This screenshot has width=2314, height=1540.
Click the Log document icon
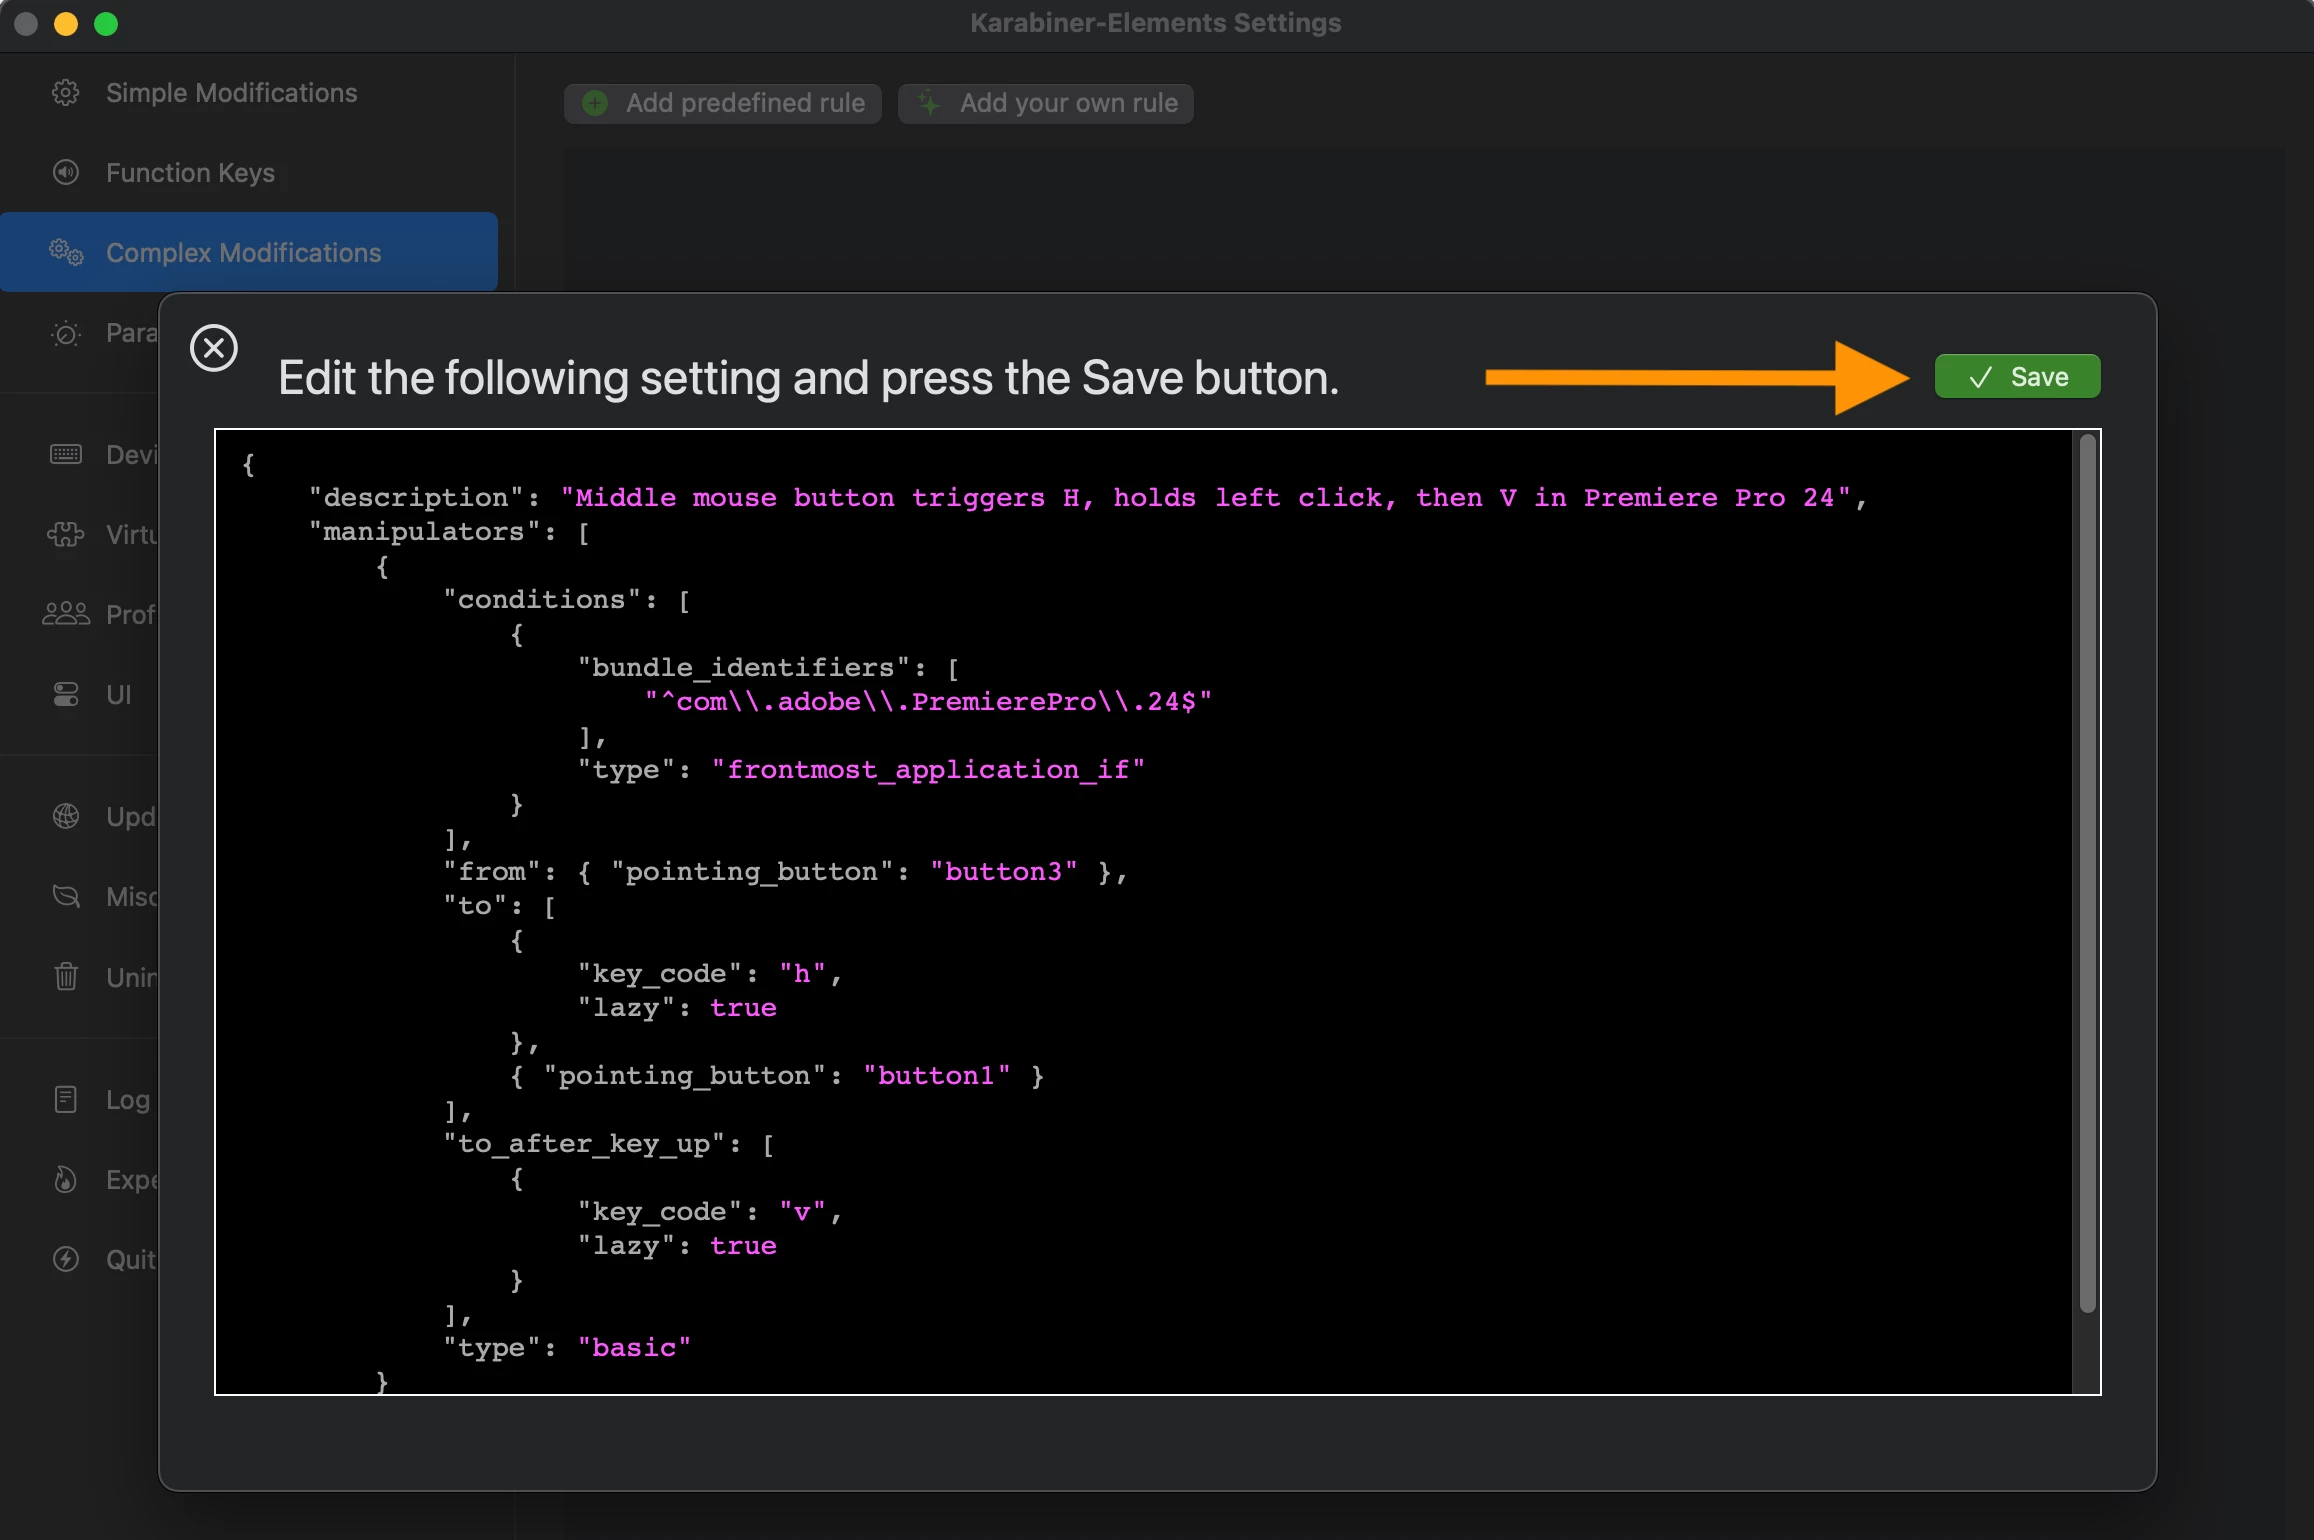click(x=66, y=1099)
